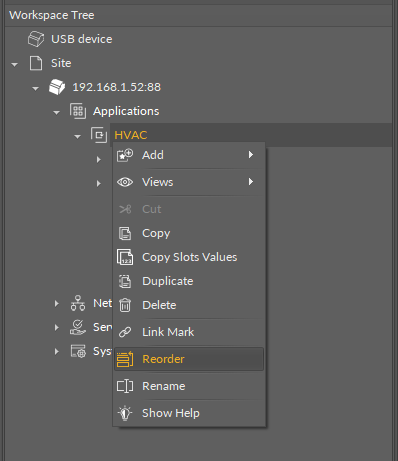398x461 pixels.
Task: Open the Add submenu
Action: [x=189, y=155]
